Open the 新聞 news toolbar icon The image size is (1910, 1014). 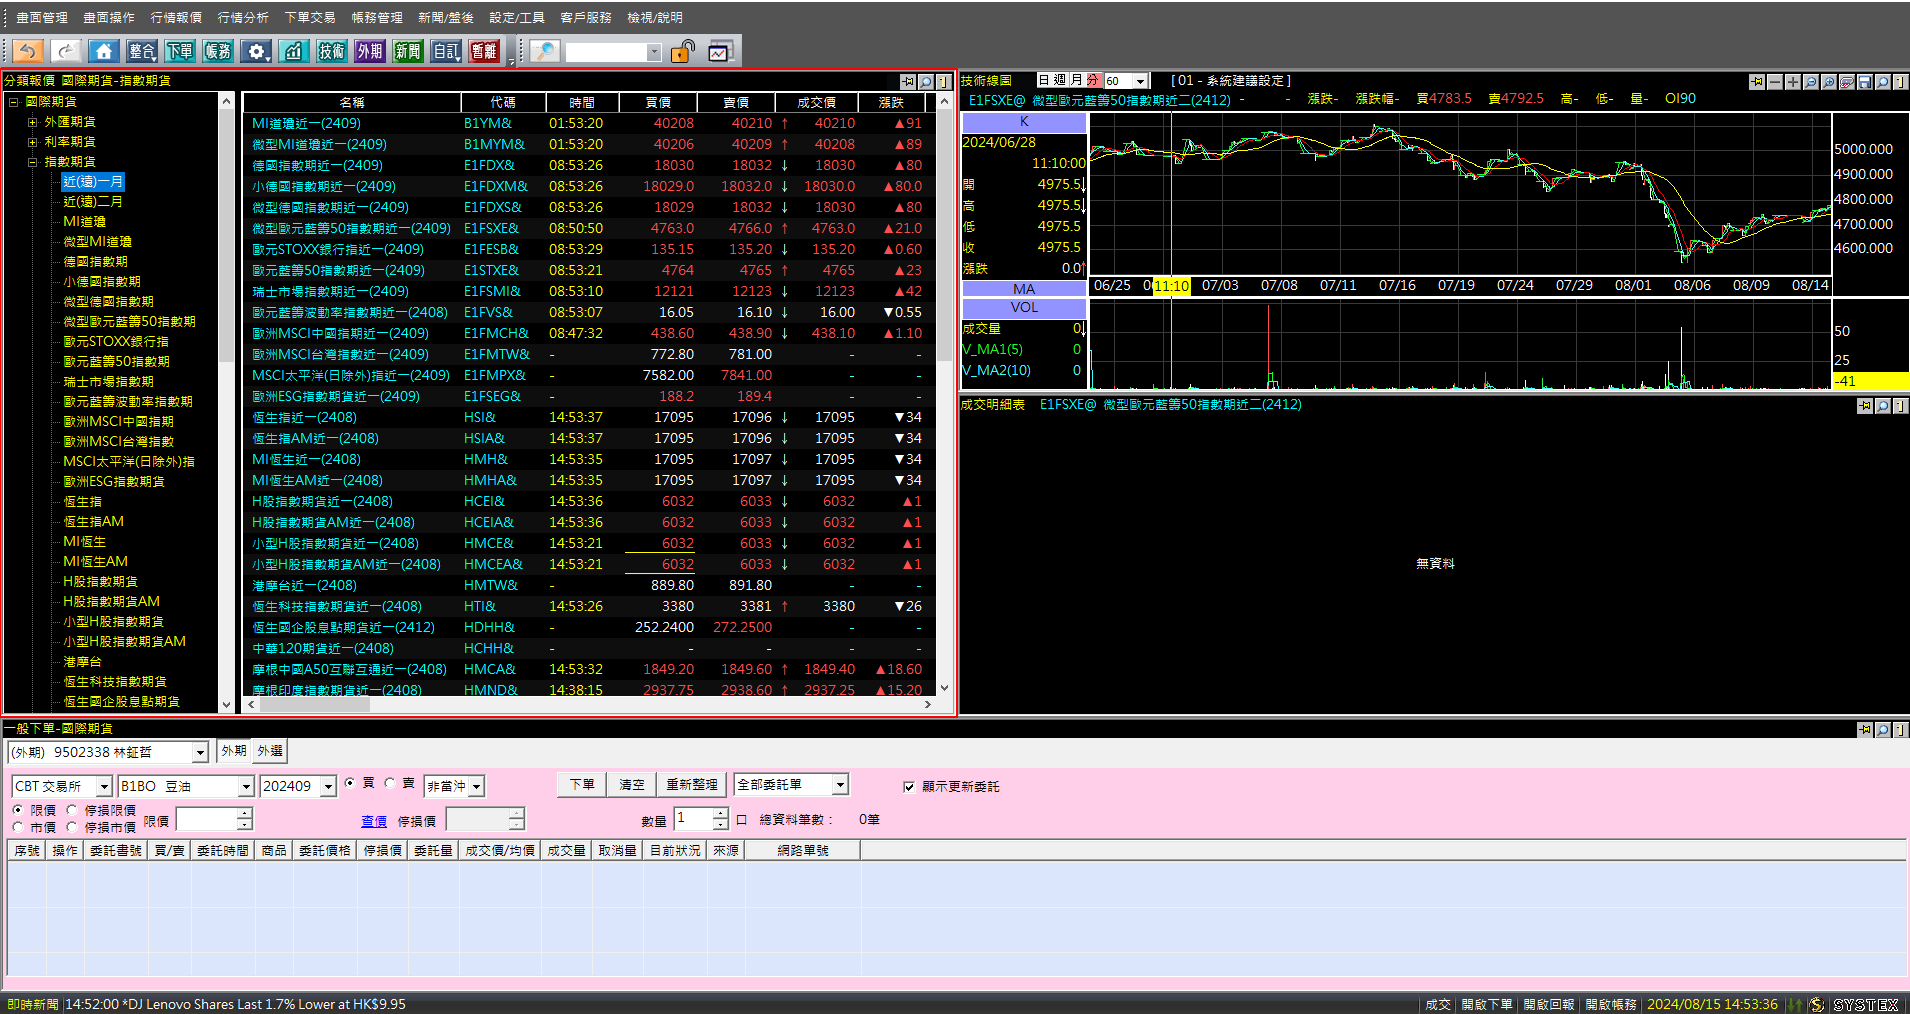pyautogui.click(x=408, y=51)
